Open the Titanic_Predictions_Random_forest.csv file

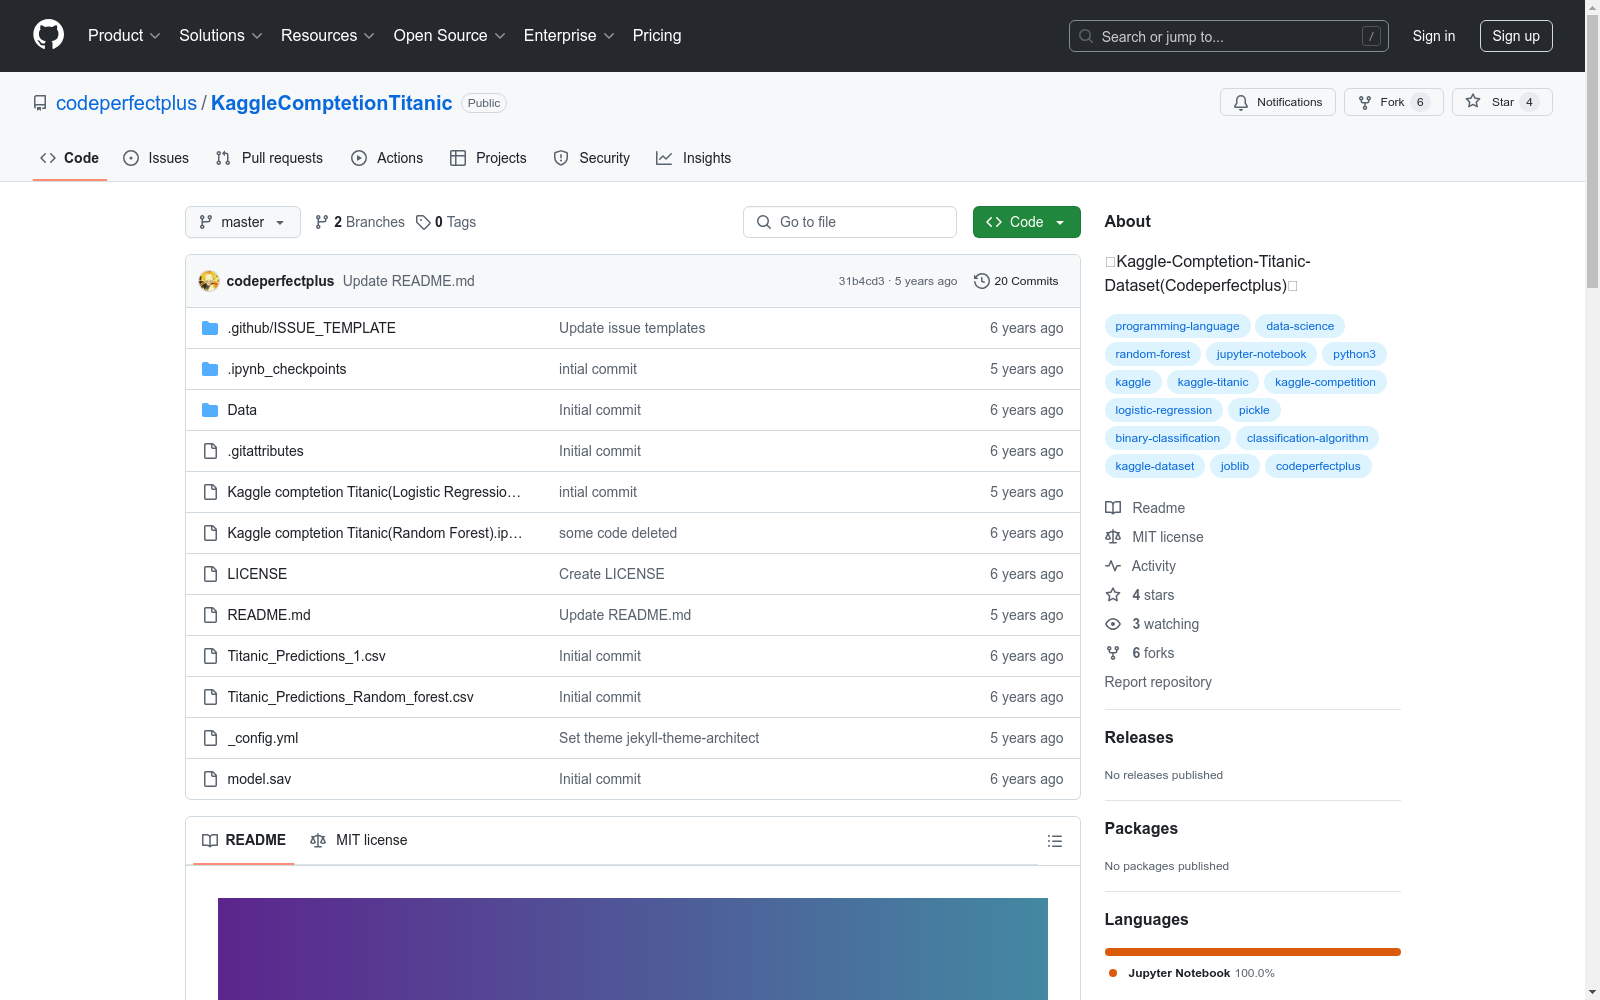350,697
